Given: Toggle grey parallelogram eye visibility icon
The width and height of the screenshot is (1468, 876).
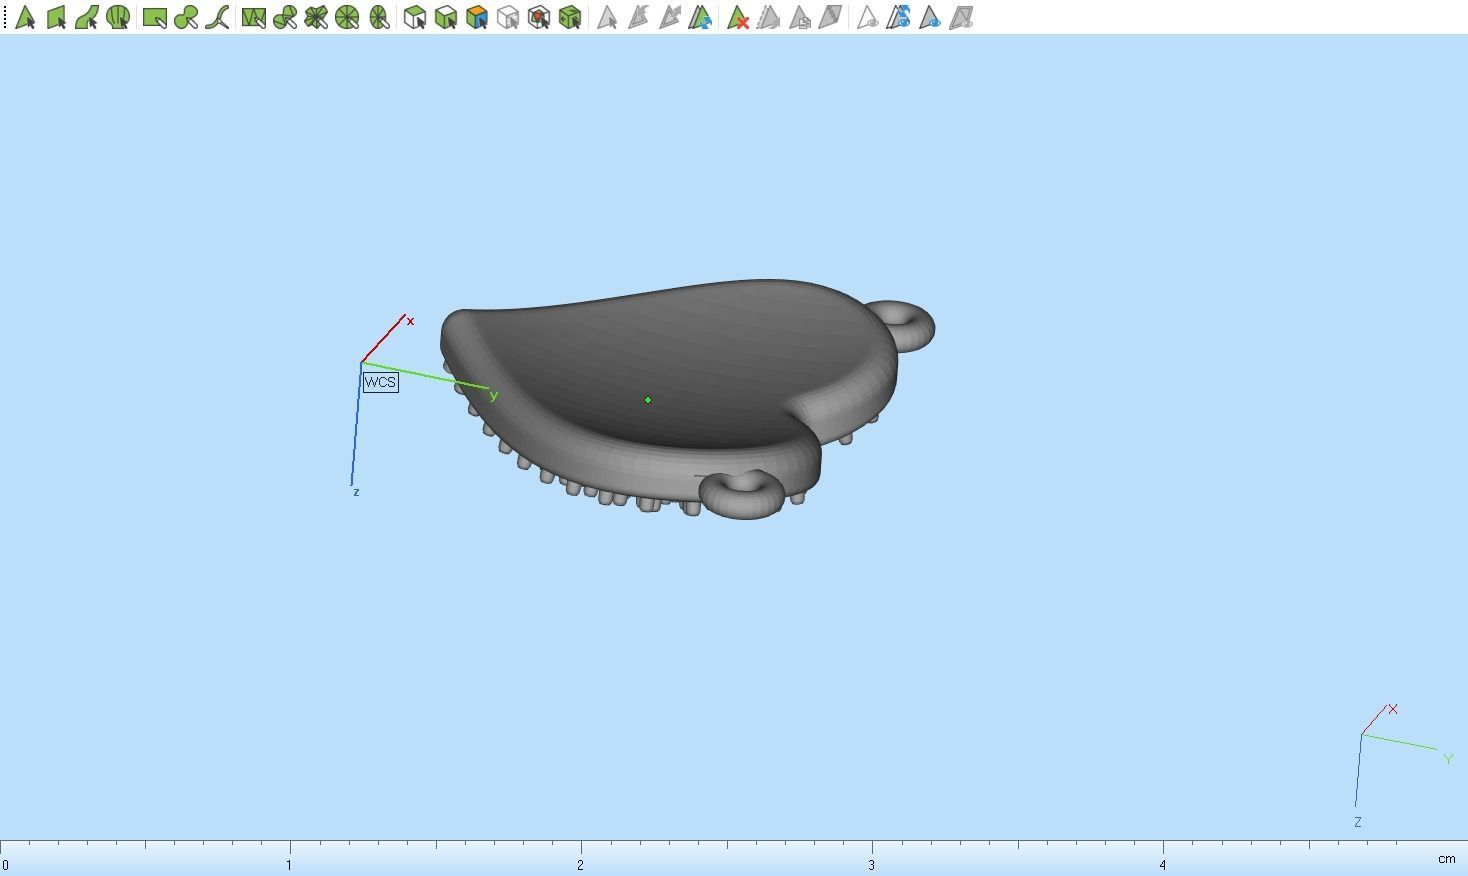Looking at the screenshot, I should (960, 17).
